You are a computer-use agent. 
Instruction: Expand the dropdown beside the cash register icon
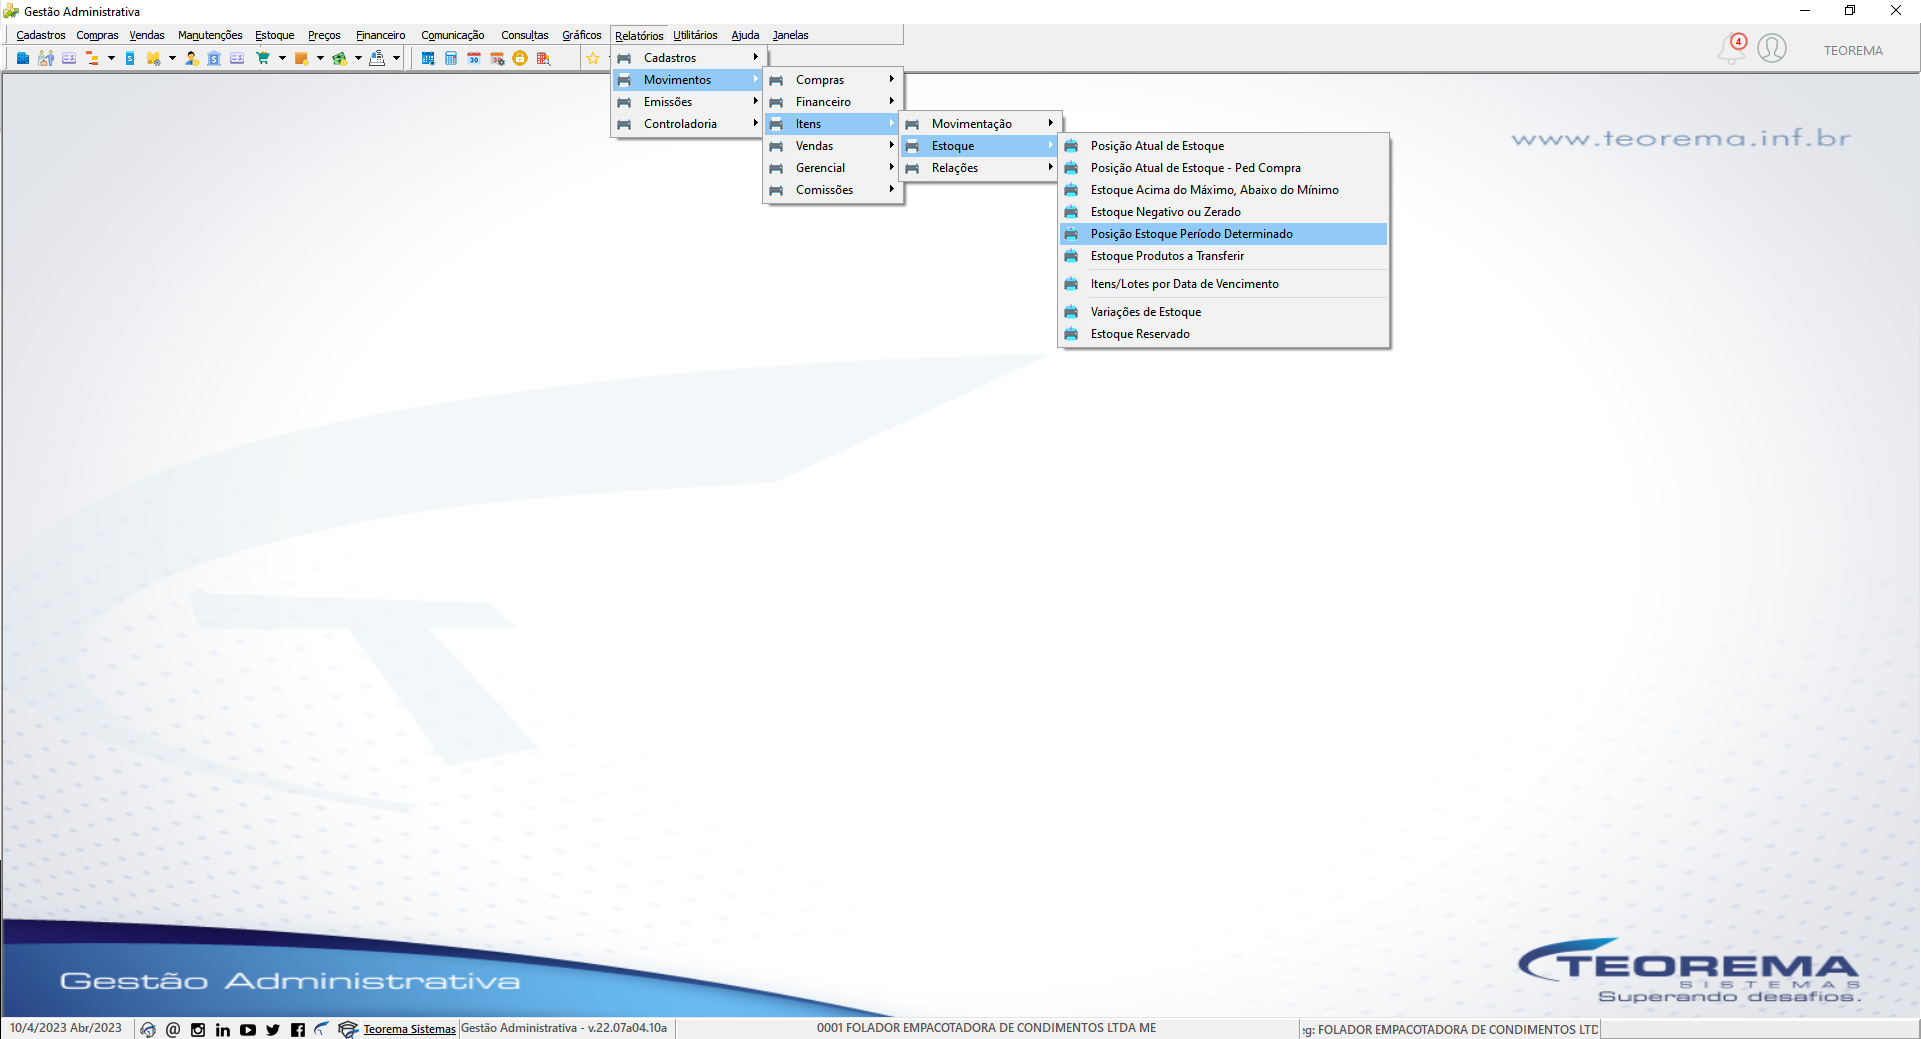click(396, 58)
